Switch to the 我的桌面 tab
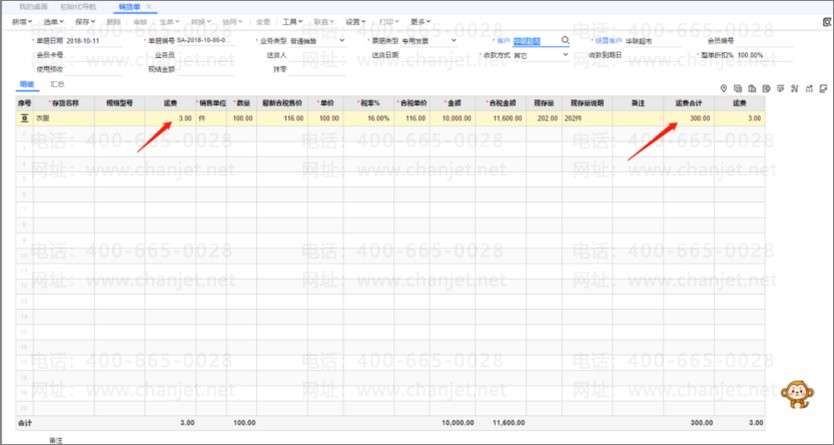Viewport: 834px width, 445px height. tap(32, 7)
